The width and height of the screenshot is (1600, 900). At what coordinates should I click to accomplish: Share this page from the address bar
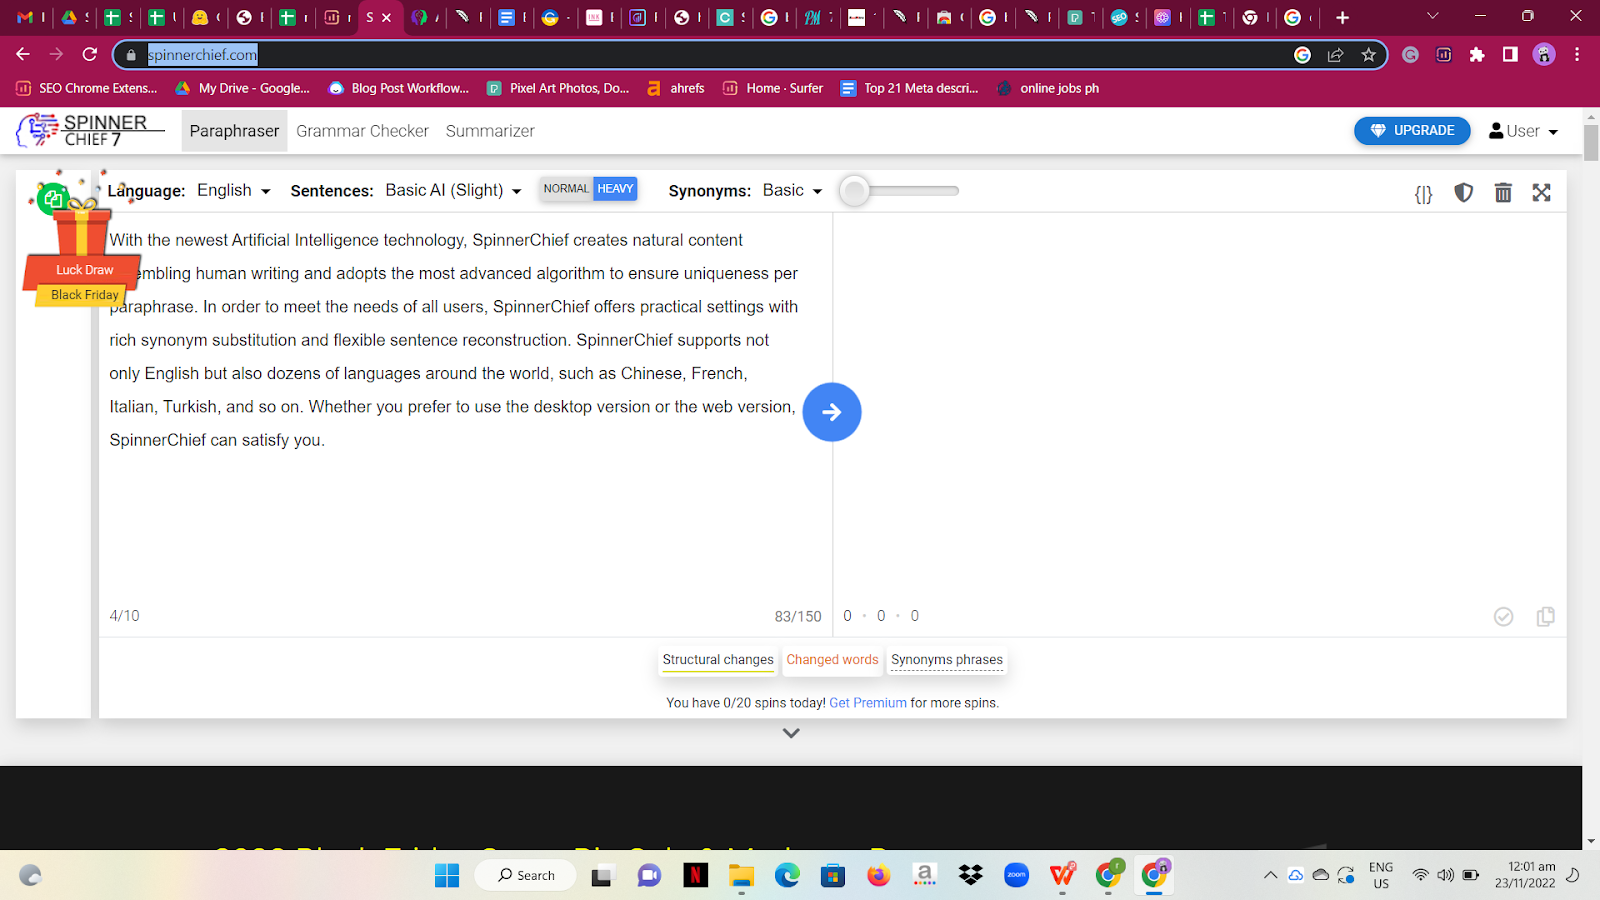[1335, 55]
